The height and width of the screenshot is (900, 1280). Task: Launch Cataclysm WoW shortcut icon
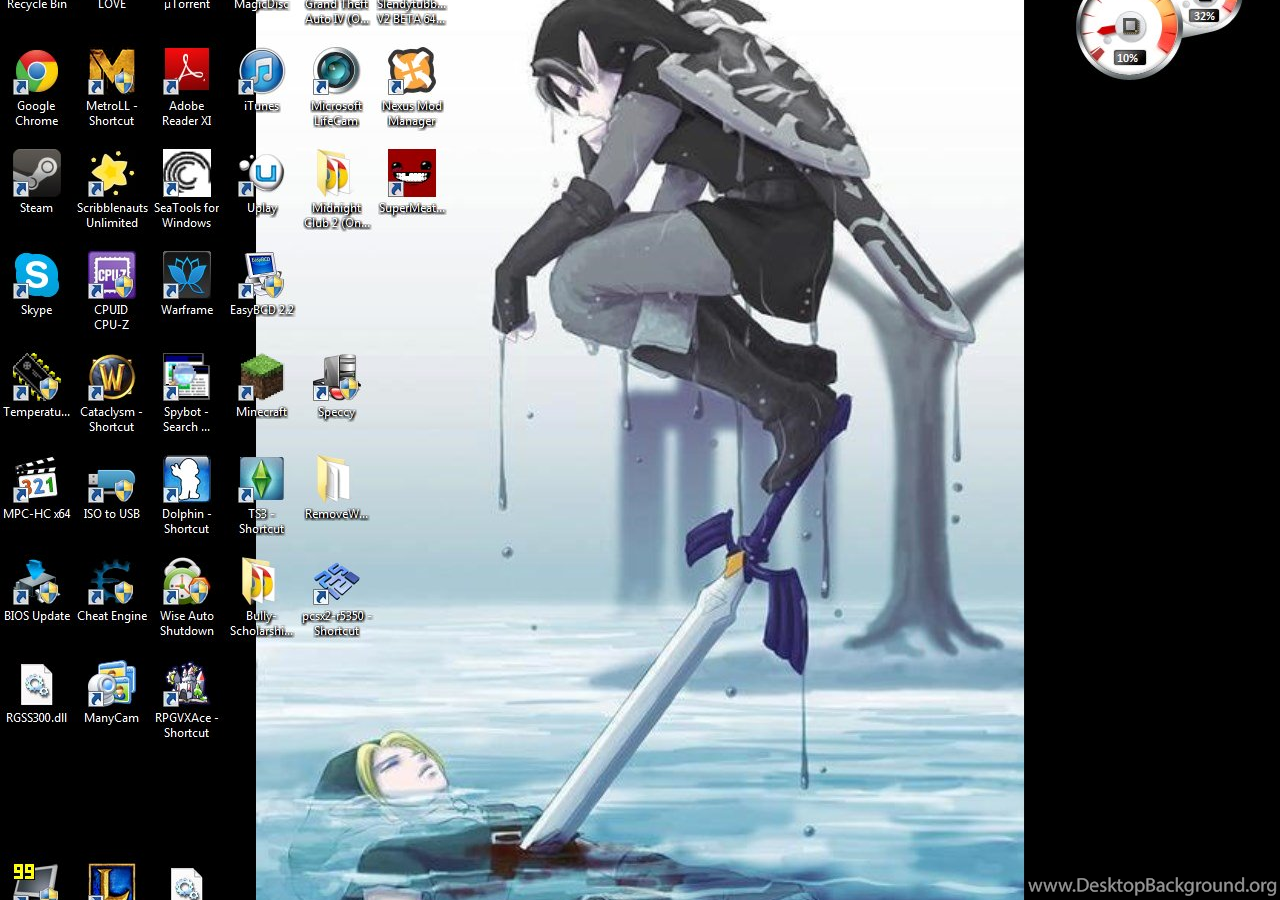click(111, 377)
